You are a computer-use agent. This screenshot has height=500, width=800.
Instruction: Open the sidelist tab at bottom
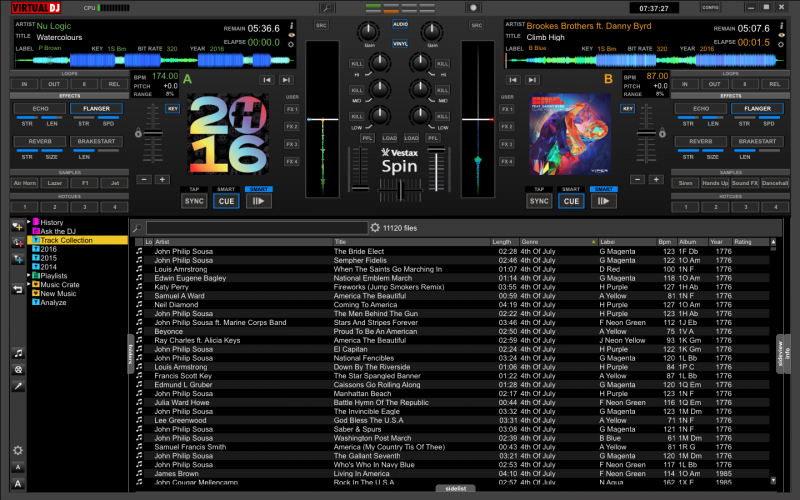456,488
